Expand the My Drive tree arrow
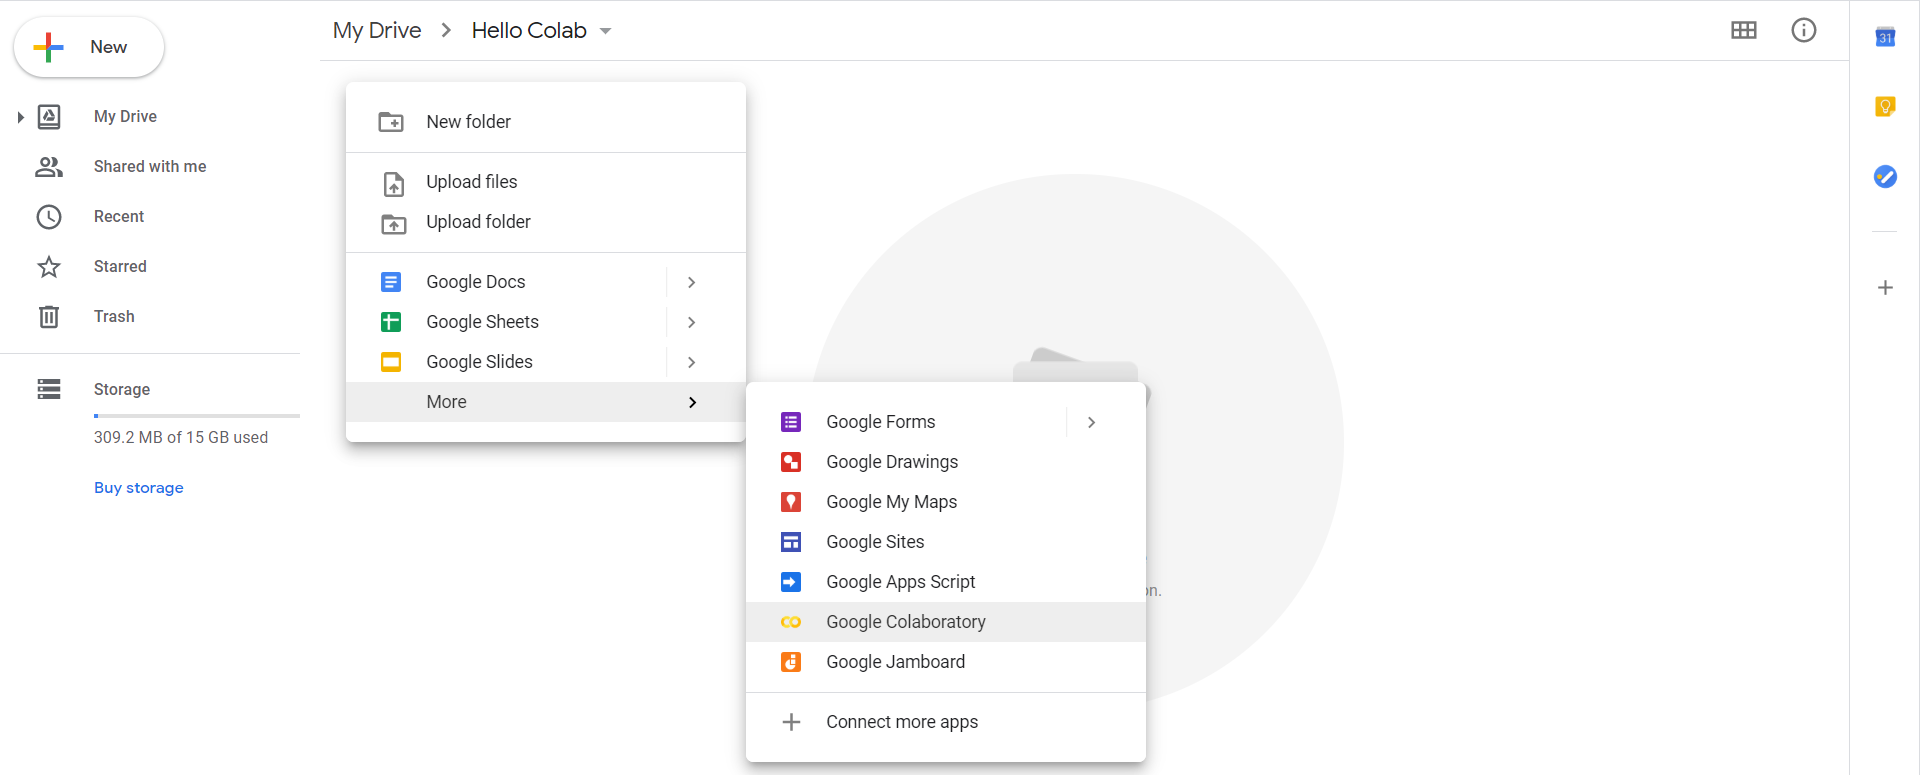The image size is (1920, 775). click(x=20, y=117)
